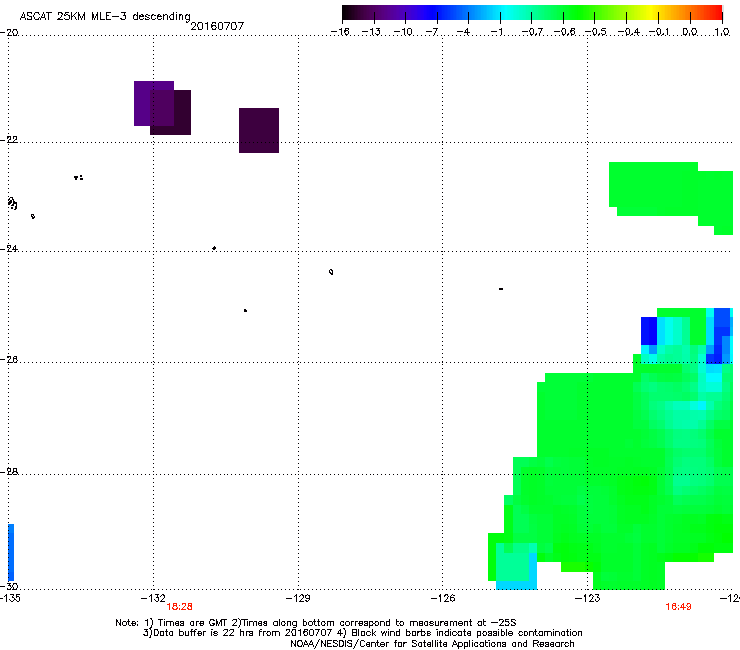This screenshot has height=650, width=740.
Task: Click the -129 longitude axis label
Action: 298,598
